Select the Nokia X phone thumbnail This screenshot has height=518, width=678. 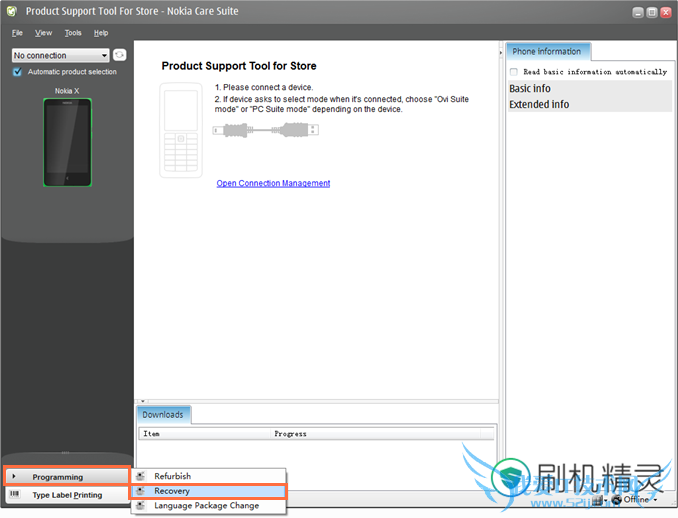click(x=67, y=142)
